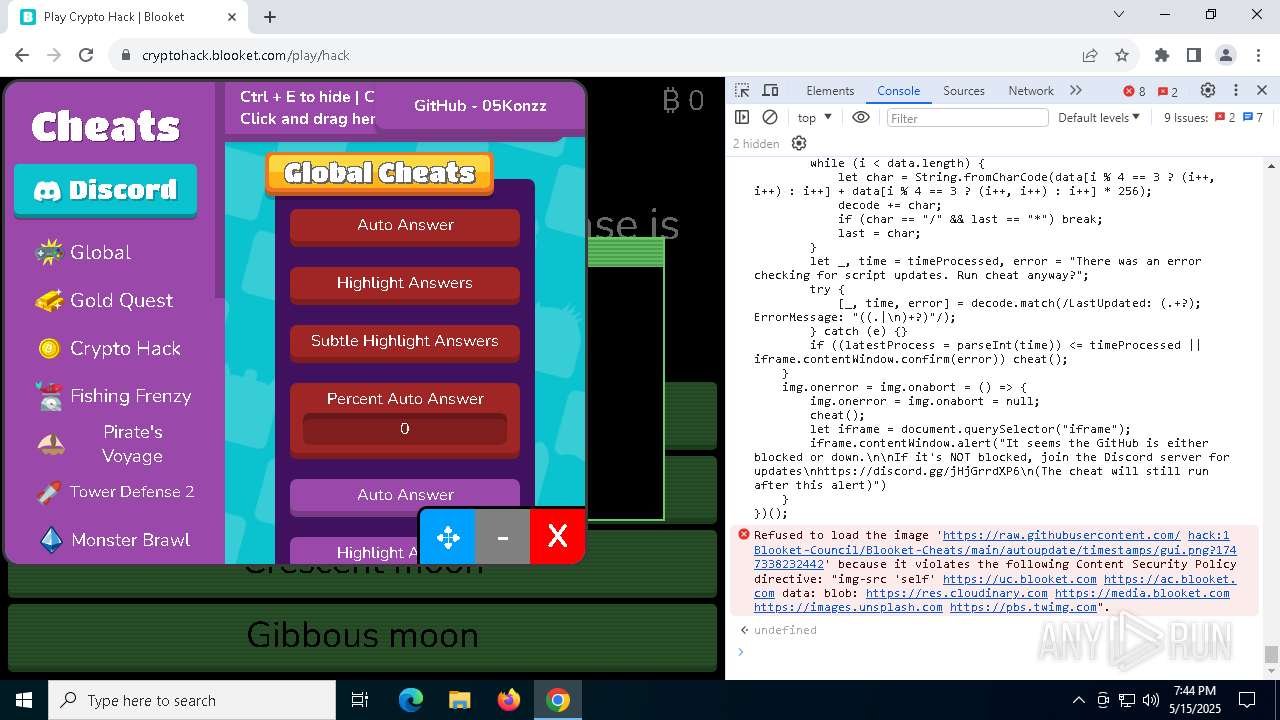Select Tower Defense 2 cheats category

click(115, 492)
